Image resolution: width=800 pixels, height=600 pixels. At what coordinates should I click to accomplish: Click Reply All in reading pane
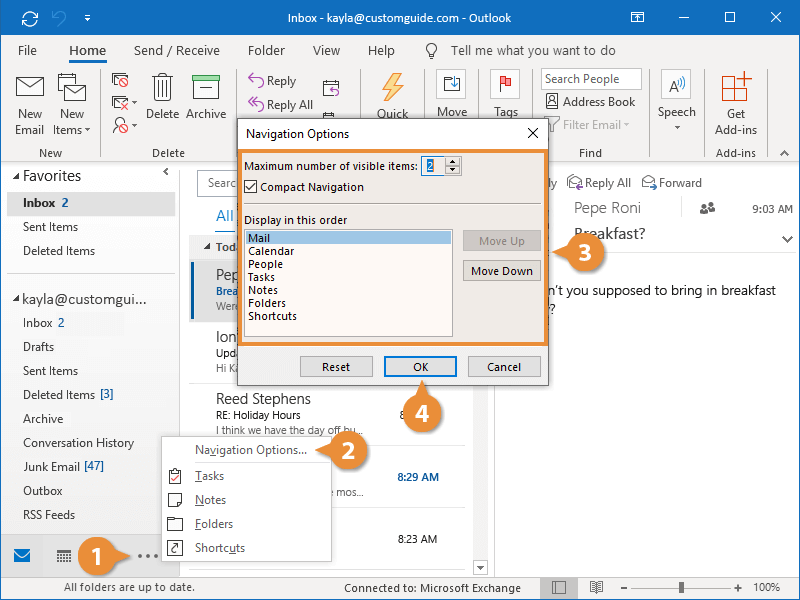pos(599,183)
